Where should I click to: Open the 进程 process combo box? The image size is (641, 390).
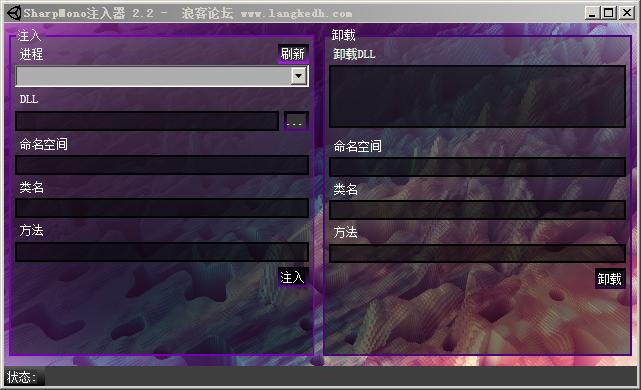click(x=162, y=76)
